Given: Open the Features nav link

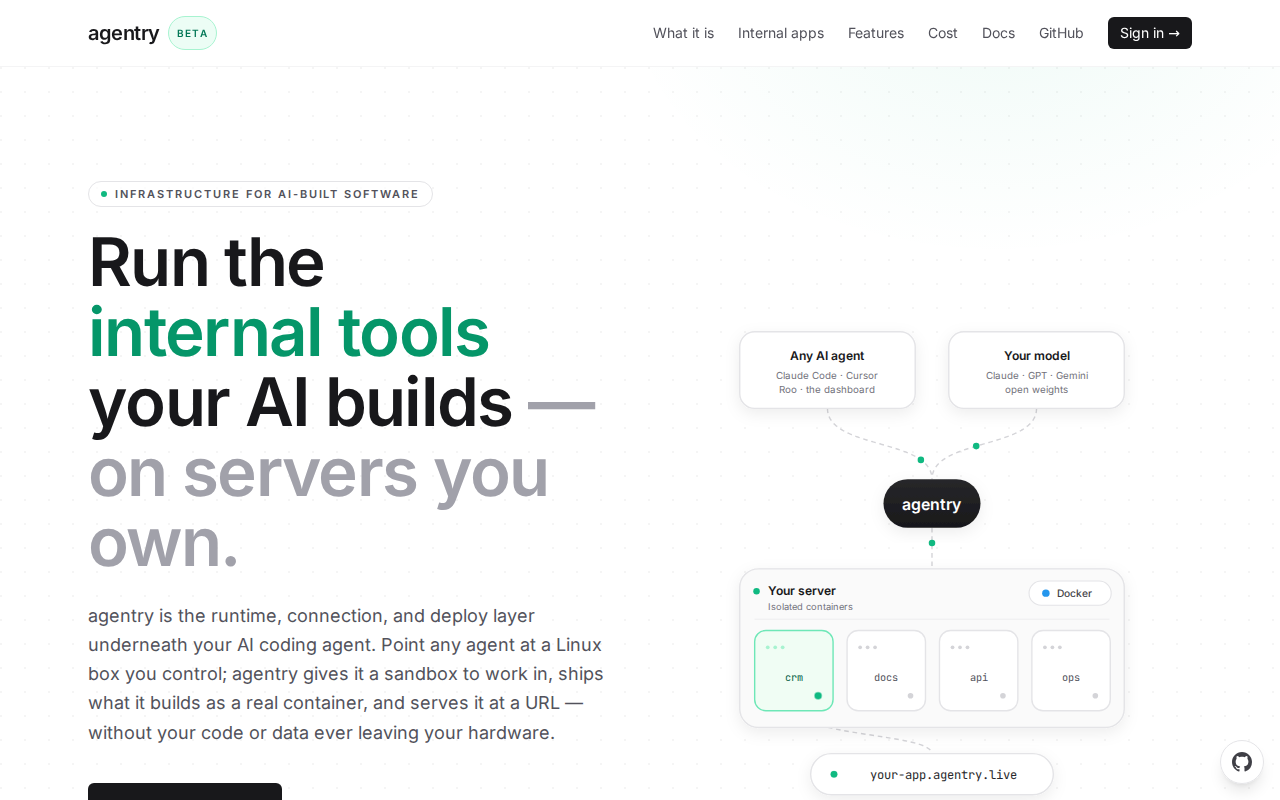Looking at the screenshot, I should point(876,33).
